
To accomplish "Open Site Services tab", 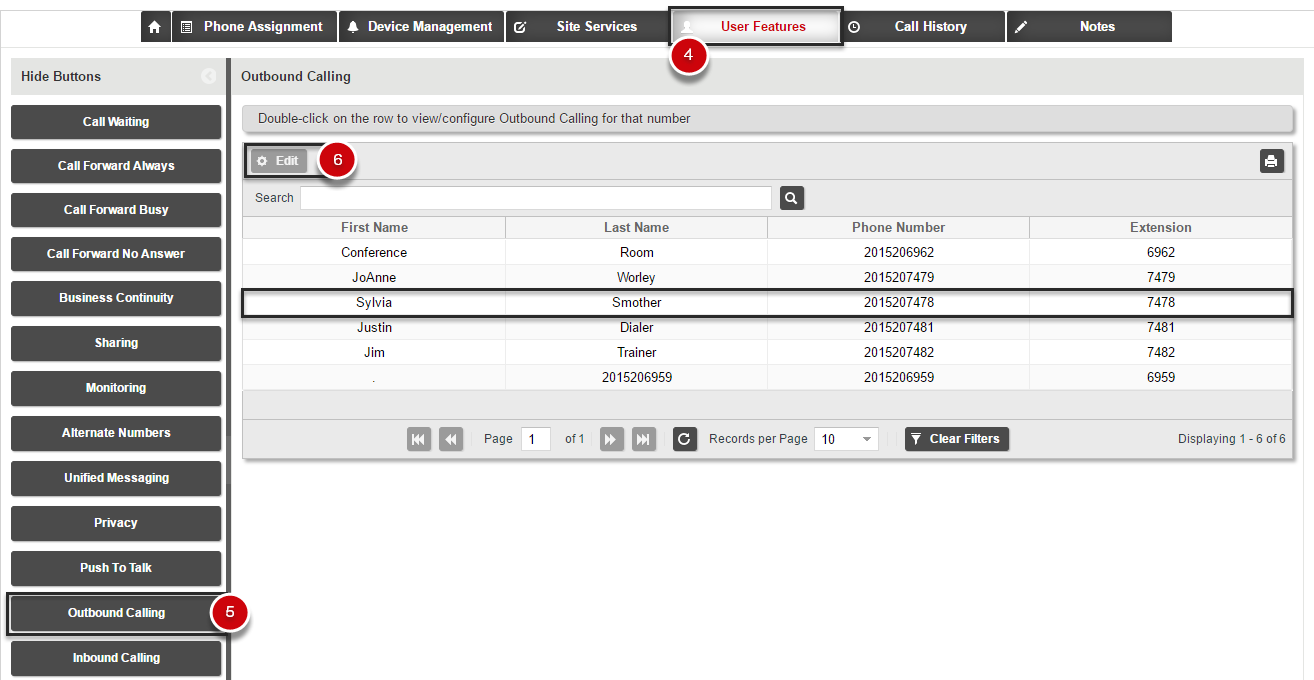I will coord(587,27).
